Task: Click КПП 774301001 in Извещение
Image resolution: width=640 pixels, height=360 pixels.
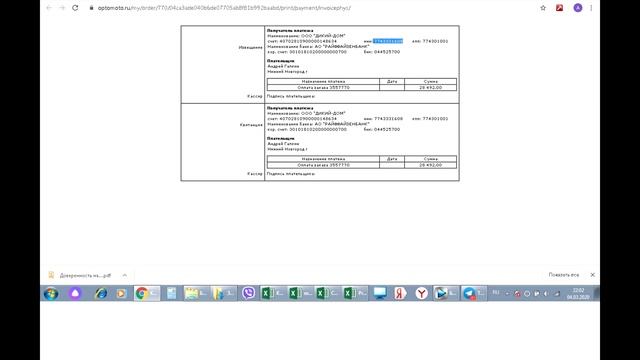Action: [430, 41]
